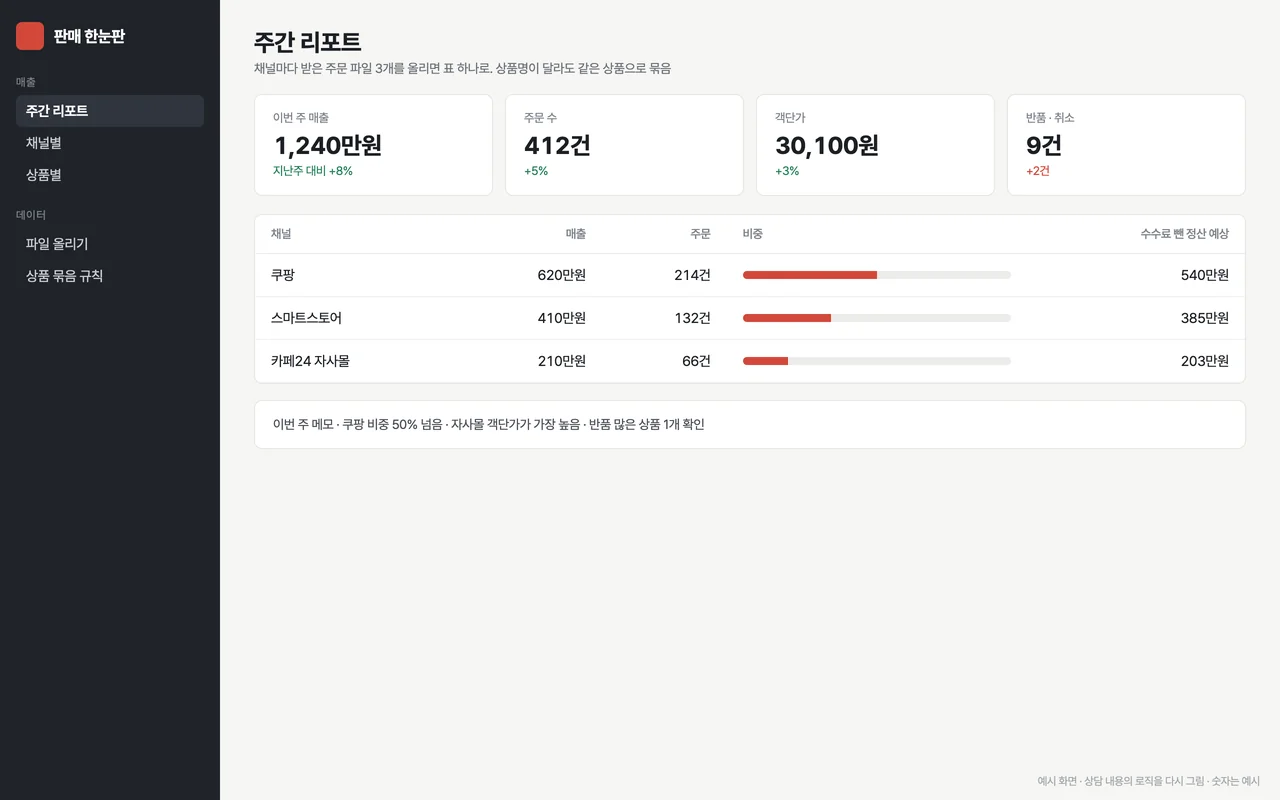Click the 판매 한눈판 app title
Viewport: 1280px width, 800px height.
(89, 37)
